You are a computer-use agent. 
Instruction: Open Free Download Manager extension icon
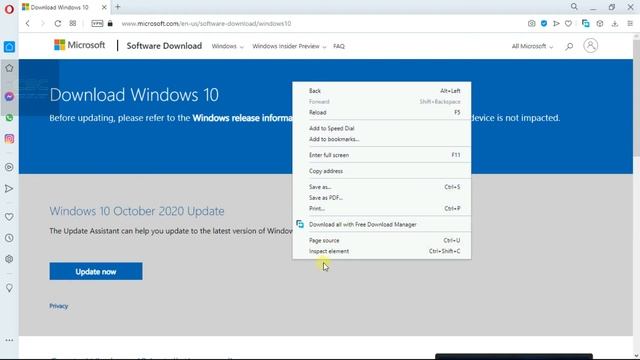pos(585,24)
